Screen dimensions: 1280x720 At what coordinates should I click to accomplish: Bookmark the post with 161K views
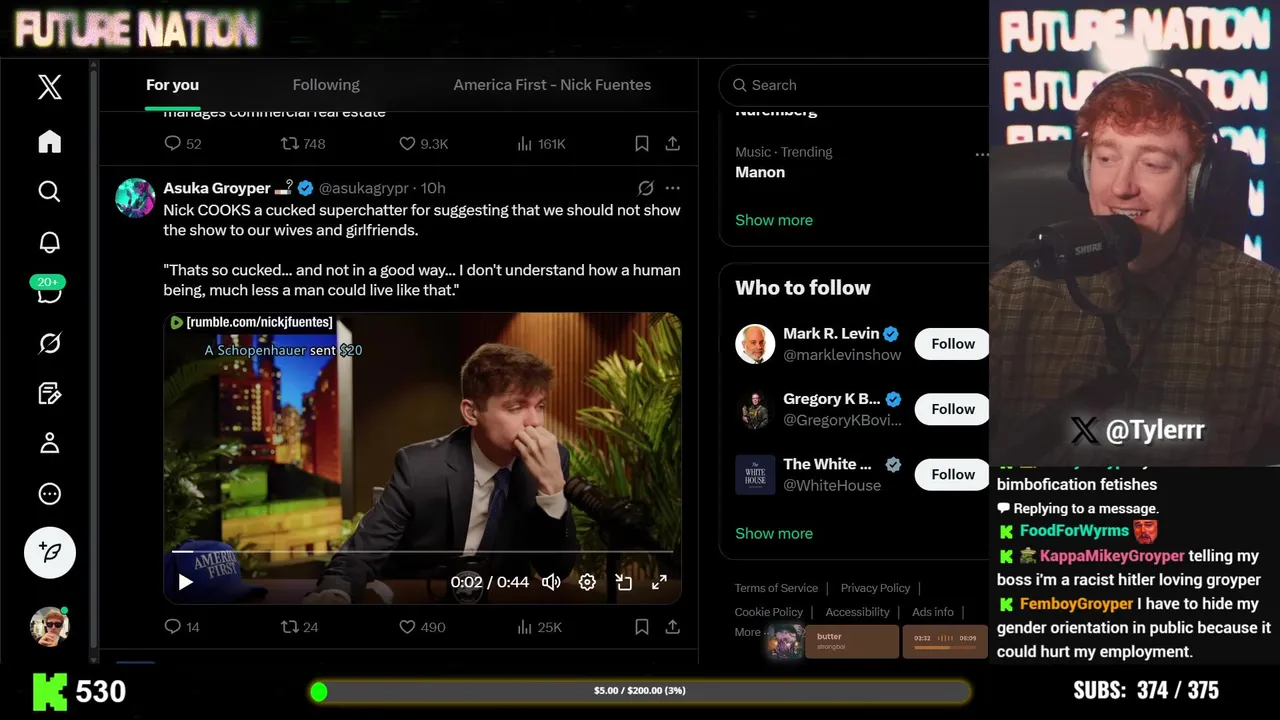point(642,144)
